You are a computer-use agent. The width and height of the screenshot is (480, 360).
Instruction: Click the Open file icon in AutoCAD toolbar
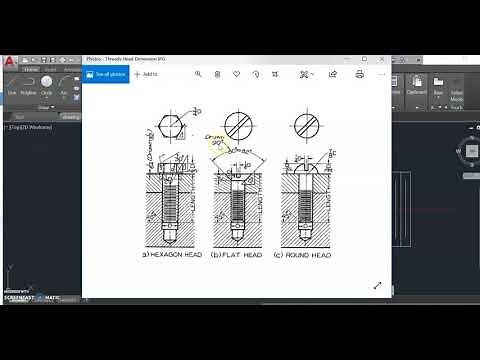(34, 60)
